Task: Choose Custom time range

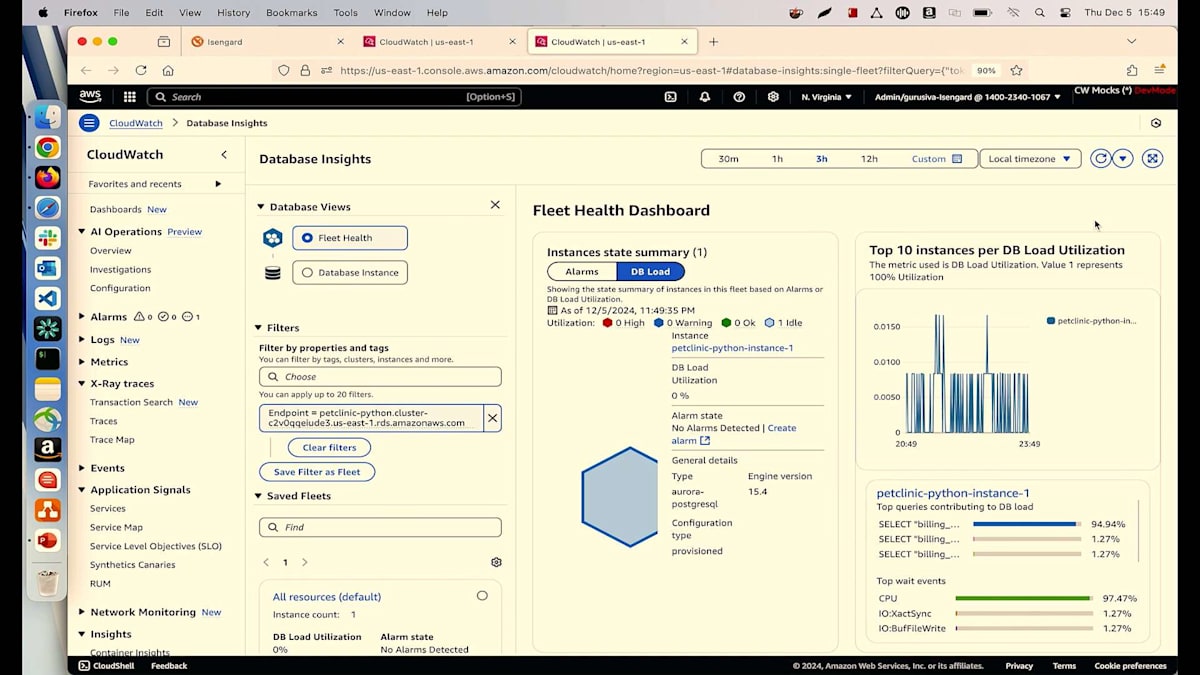Action: point(936,159)
